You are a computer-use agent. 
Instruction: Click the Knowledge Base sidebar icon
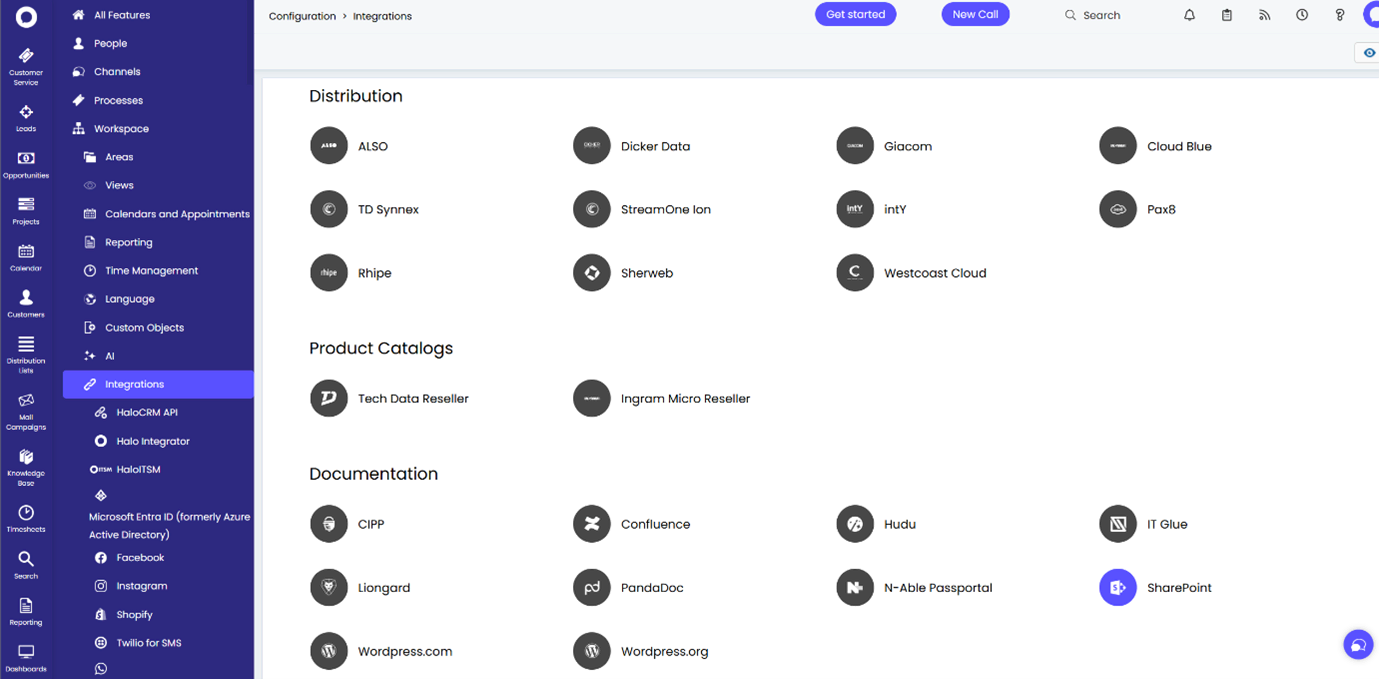(26, 464)
